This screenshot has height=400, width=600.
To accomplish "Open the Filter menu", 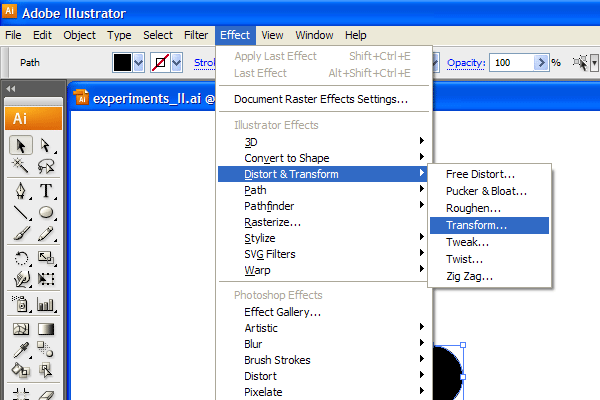I will point(196,35).
